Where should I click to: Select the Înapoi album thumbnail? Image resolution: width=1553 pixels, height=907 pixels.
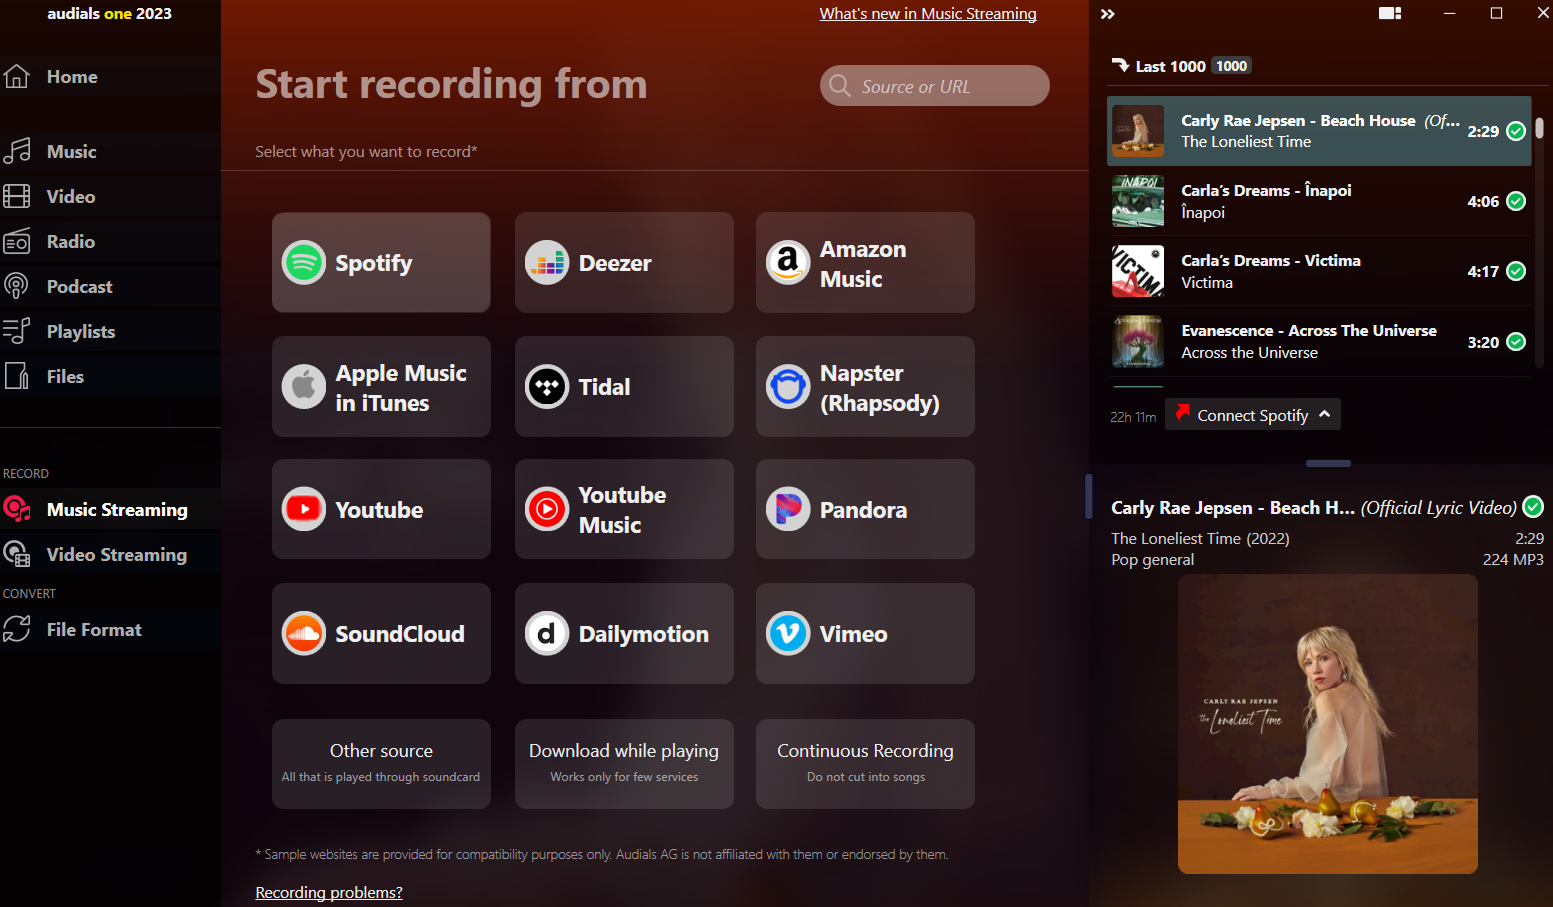tap(1138, 201)
